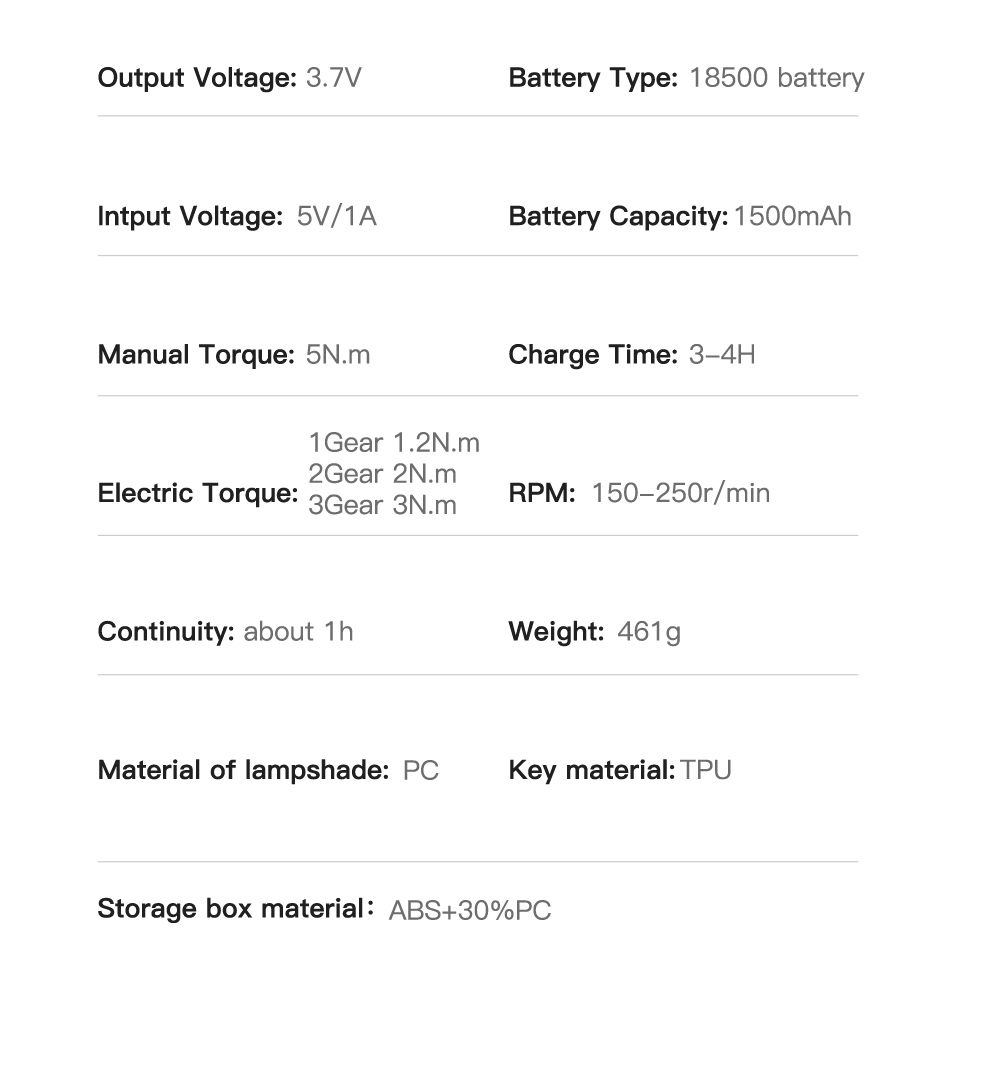
Task: Click the Material of lampshade label
Action: pos(243,771)
